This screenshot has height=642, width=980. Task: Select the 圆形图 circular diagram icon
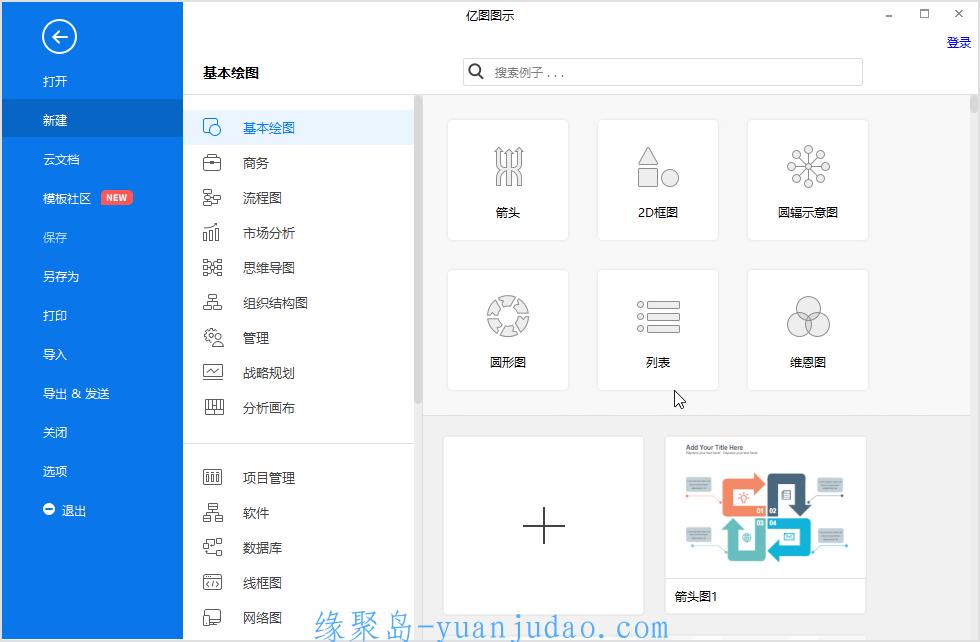click(x=508, y=317)
